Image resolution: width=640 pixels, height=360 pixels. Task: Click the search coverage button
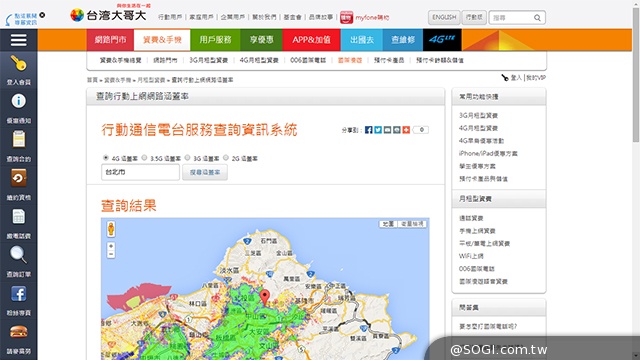205,172
